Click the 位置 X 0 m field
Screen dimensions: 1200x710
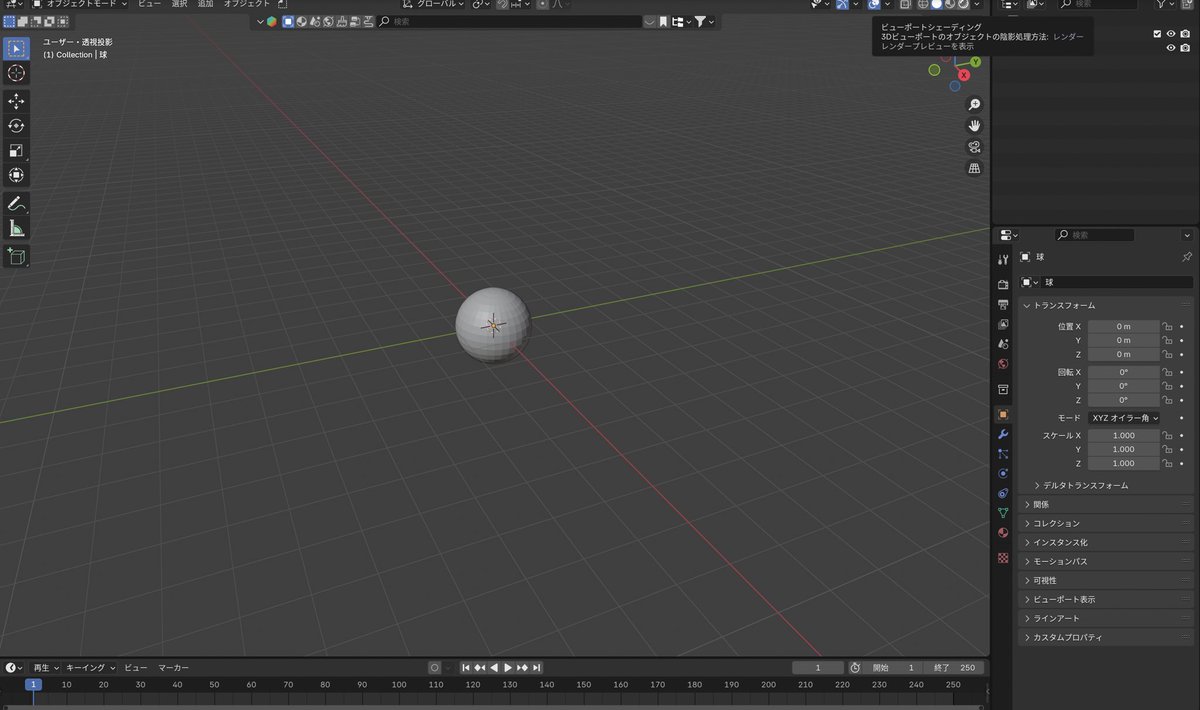[1123, 326]
